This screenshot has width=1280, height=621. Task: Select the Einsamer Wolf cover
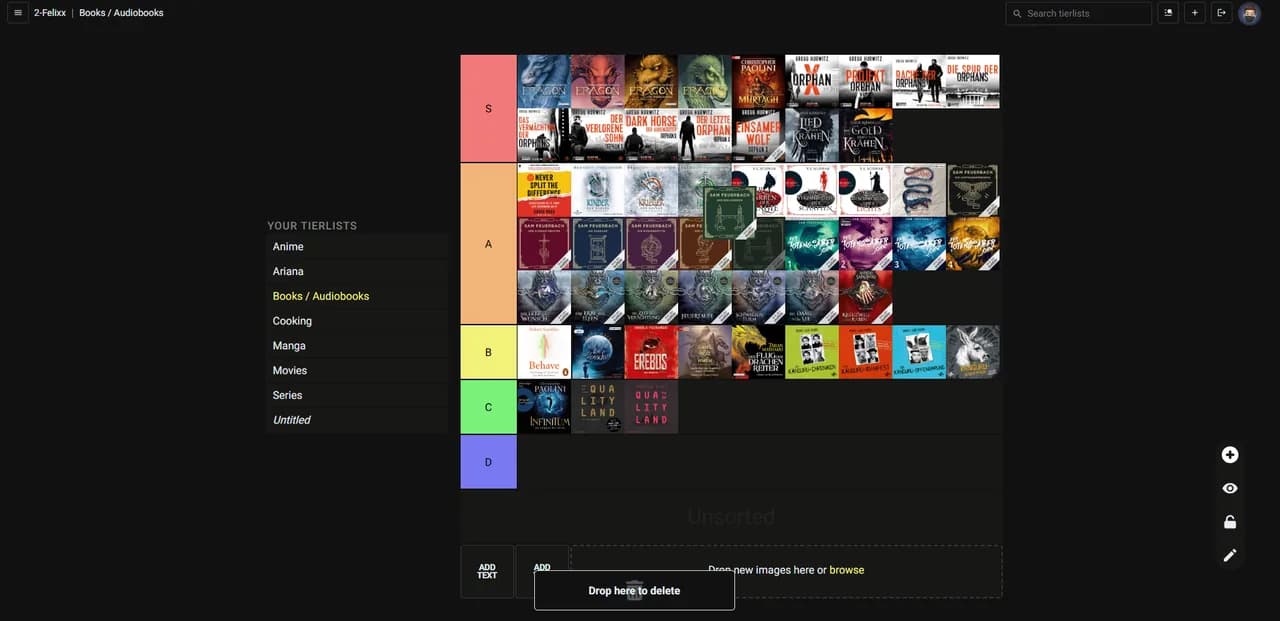pyautogui.click(x=758, y=135)
